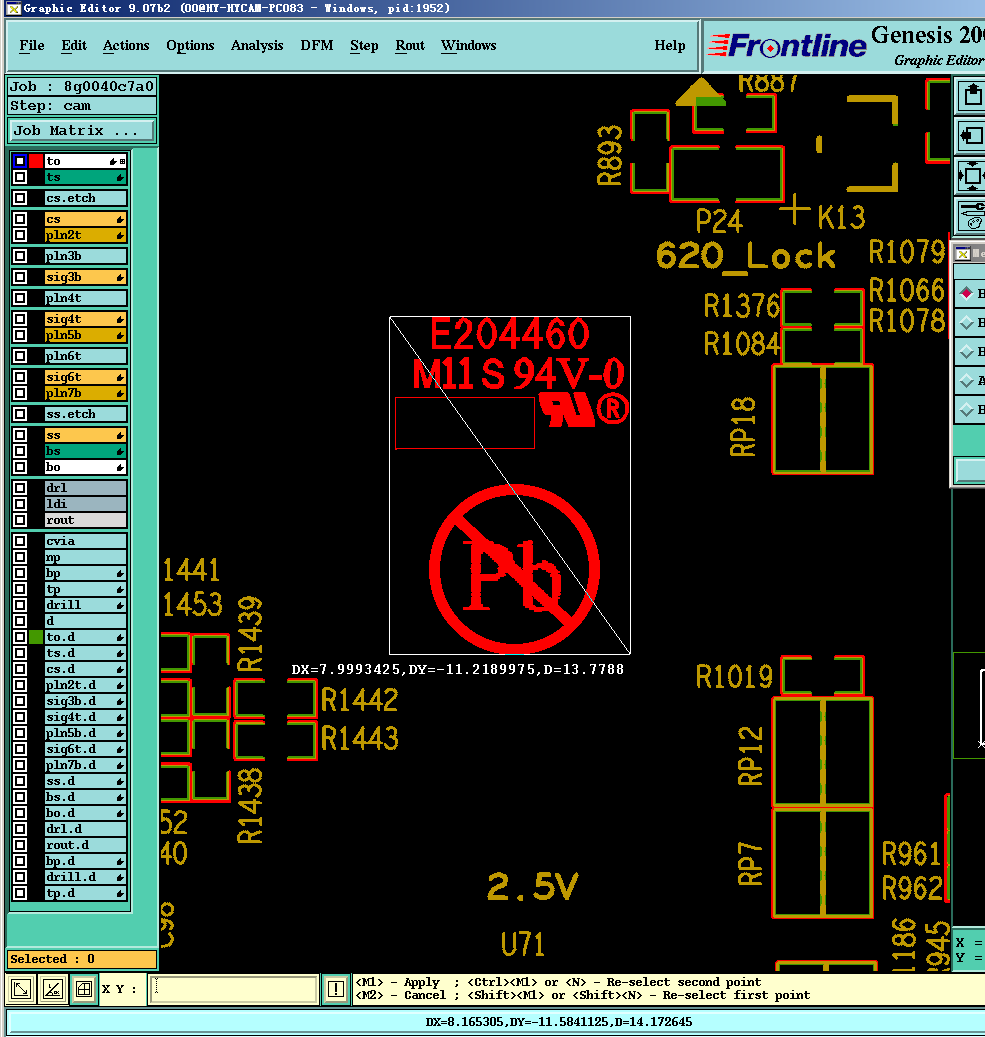Click the exclamation mark alert icon
The image size is (985, 1037).
[335, 989]
